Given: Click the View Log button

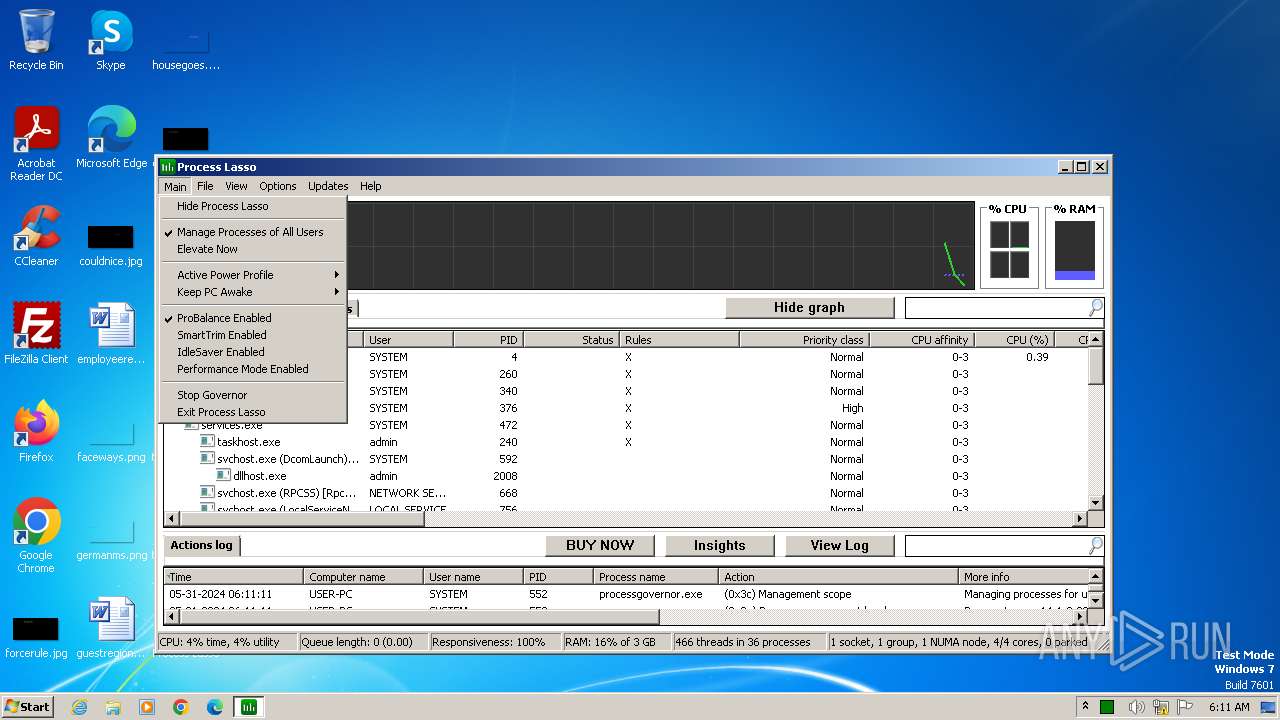Looking at the screenshot, I should 840,545.
